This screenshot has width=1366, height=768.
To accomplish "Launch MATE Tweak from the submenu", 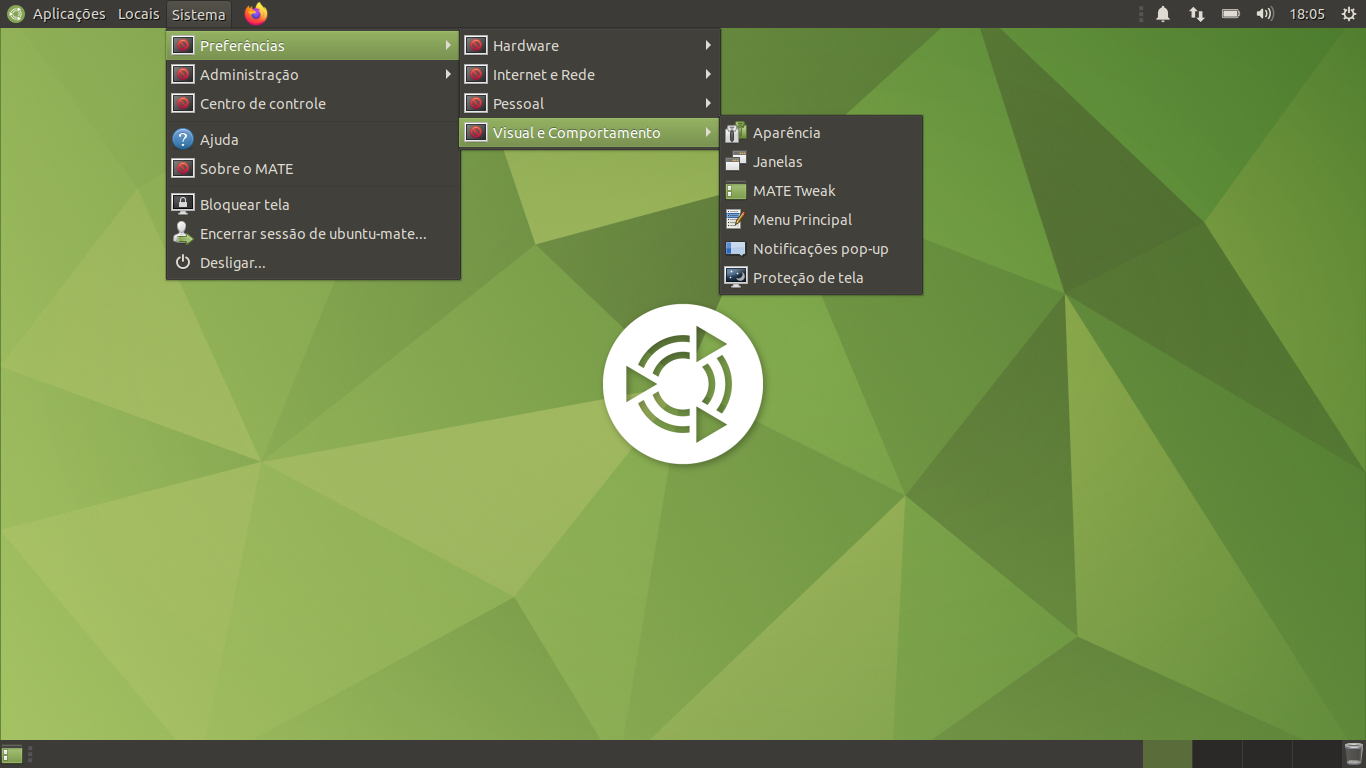I will point(821,191).
